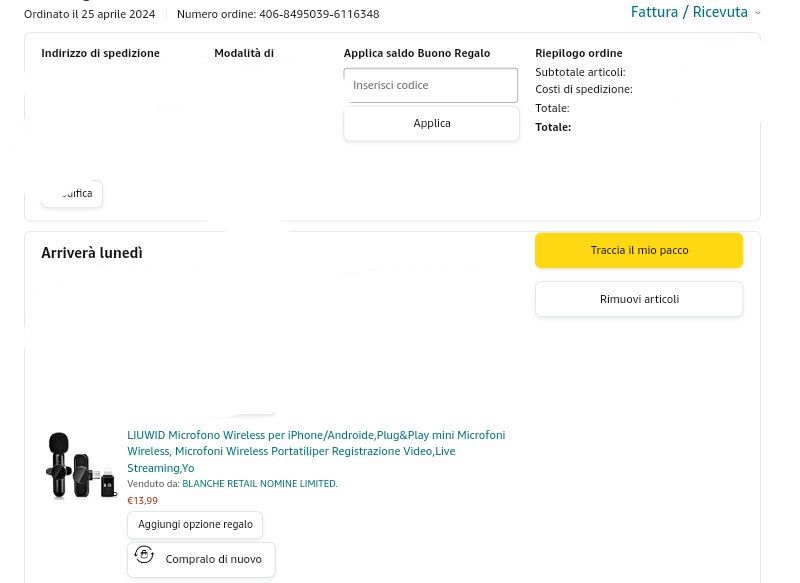Image resolution: width=800 pixels, height=583 pixels.
Task: Focus the Inserisci codice gift code field
Action: [431, 85]
